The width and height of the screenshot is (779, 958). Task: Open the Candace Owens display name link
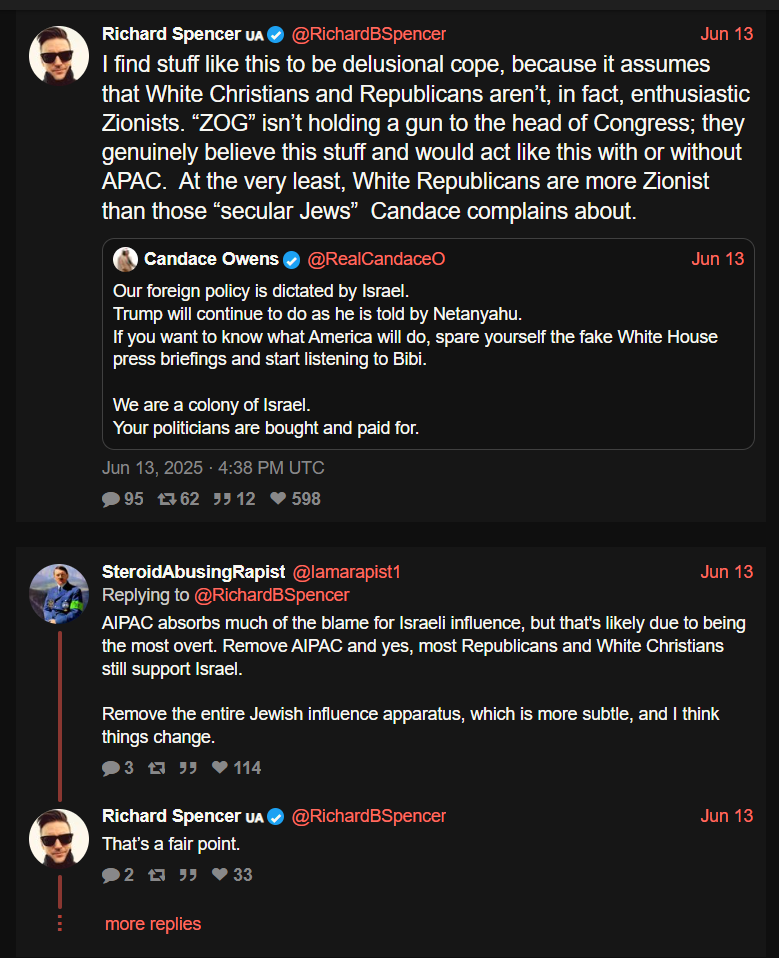[x=211, y=259]
